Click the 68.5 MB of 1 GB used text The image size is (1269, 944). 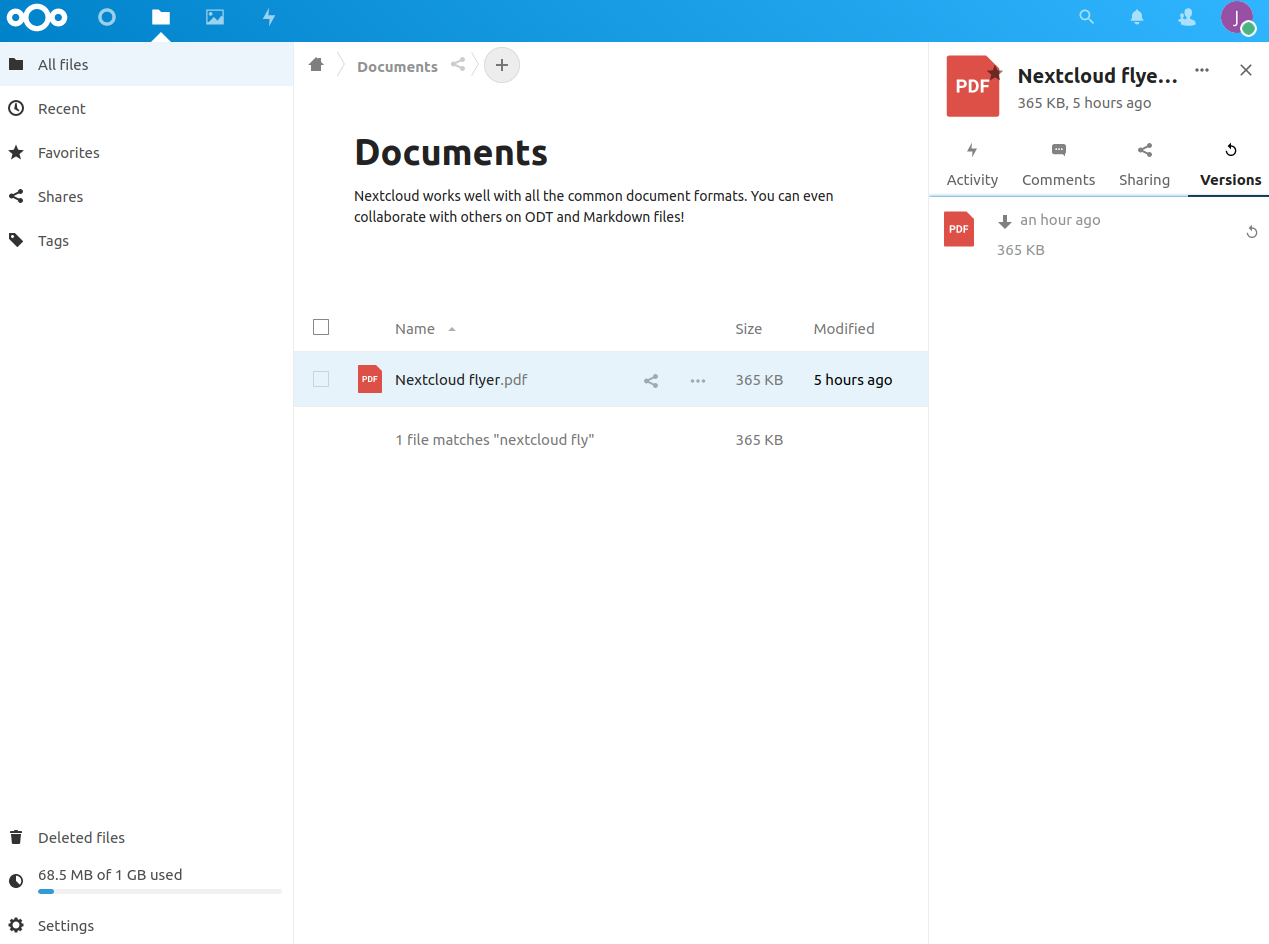click(x=110, y=875)
